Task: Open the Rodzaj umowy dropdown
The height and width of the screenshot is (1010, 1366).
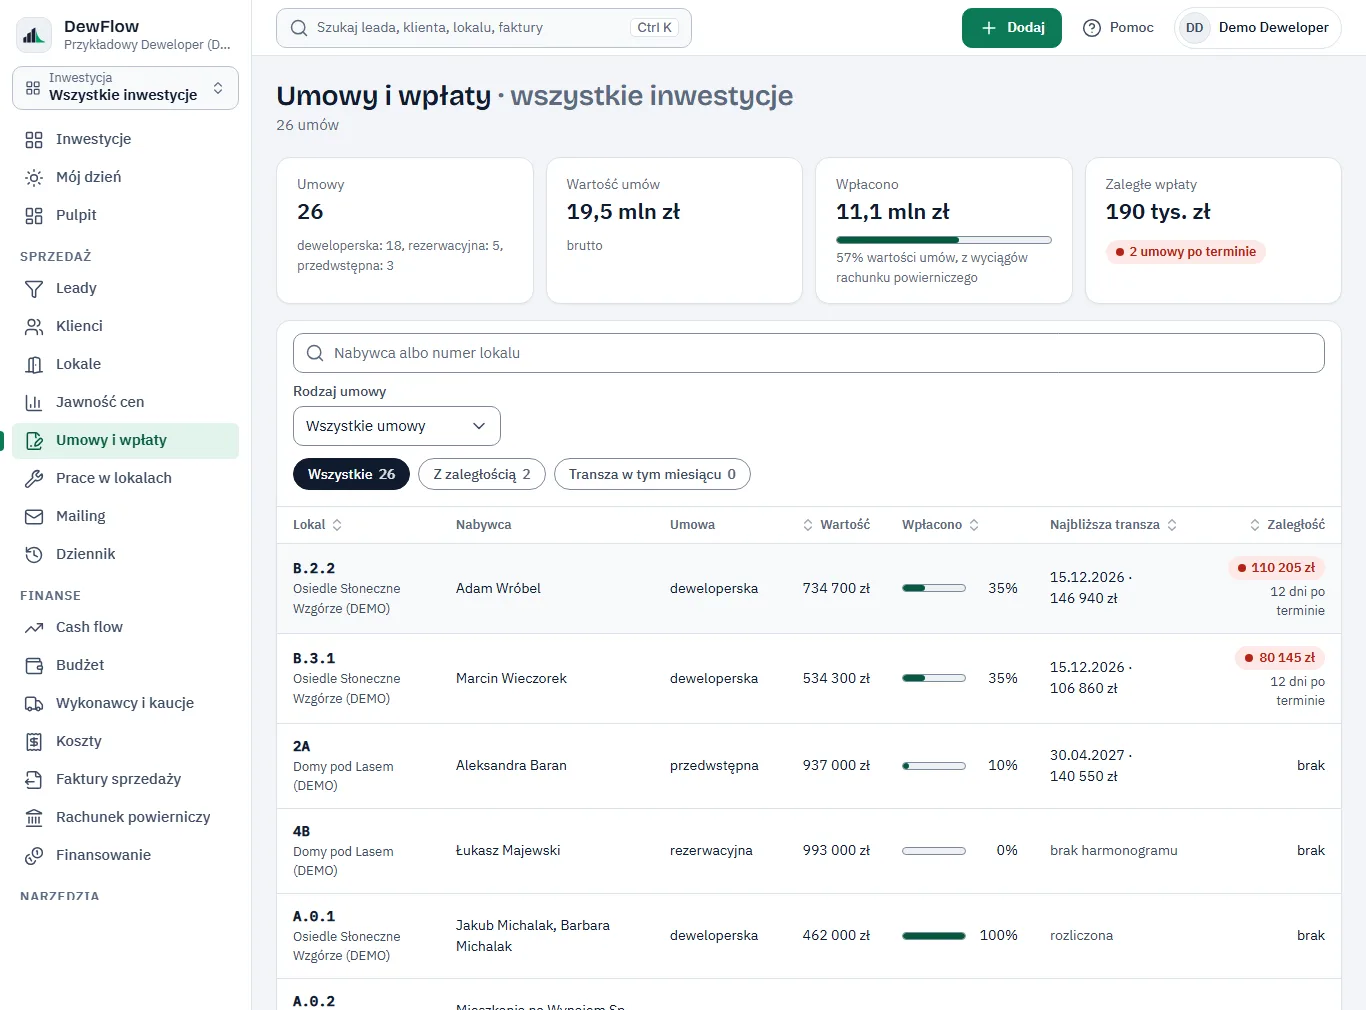Action: [x=397, y=426]
